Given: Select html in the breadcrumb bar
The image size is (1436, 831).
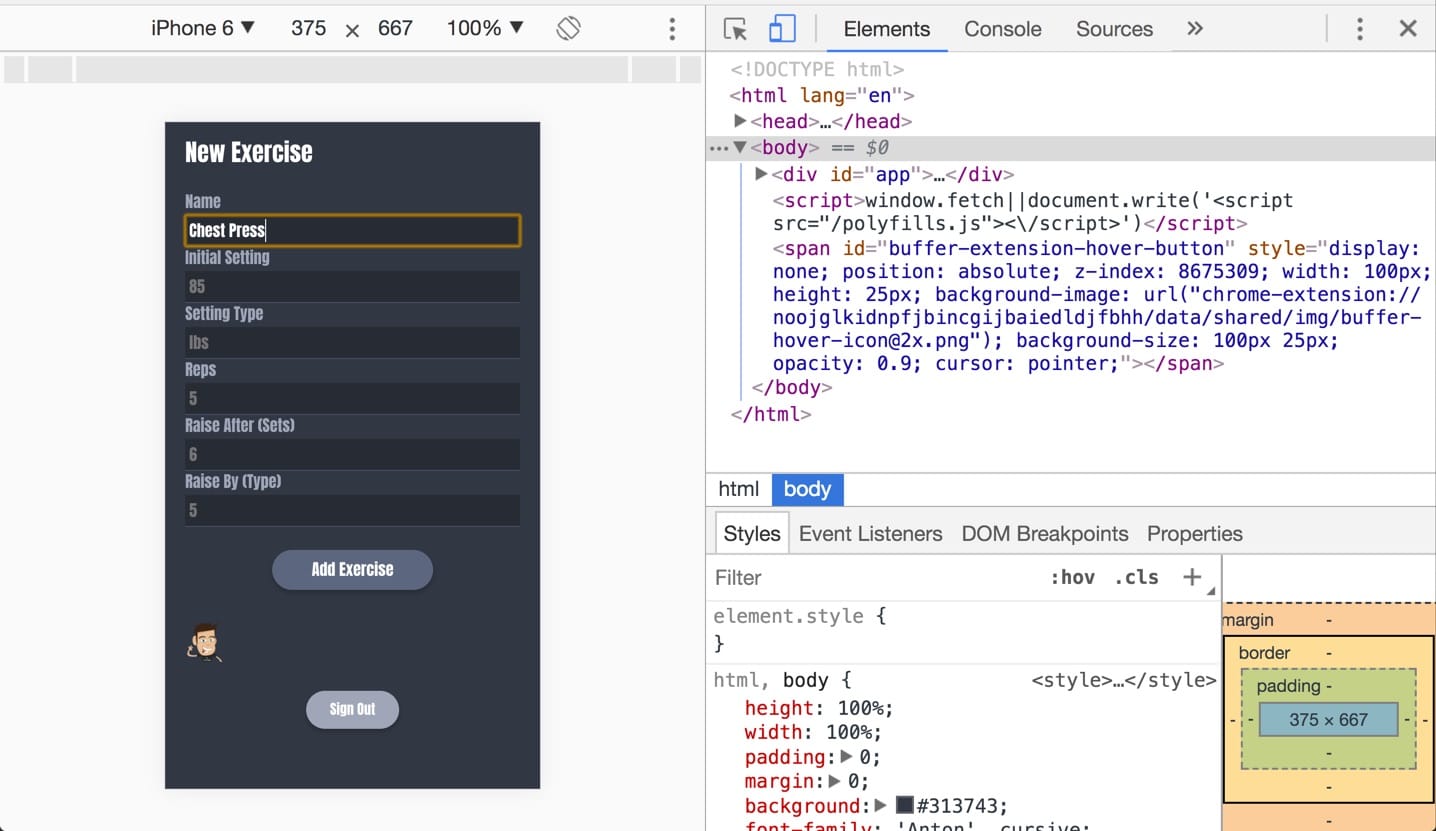Looking at the screenshot, I should pyautogui.click(x=739, y=489).
